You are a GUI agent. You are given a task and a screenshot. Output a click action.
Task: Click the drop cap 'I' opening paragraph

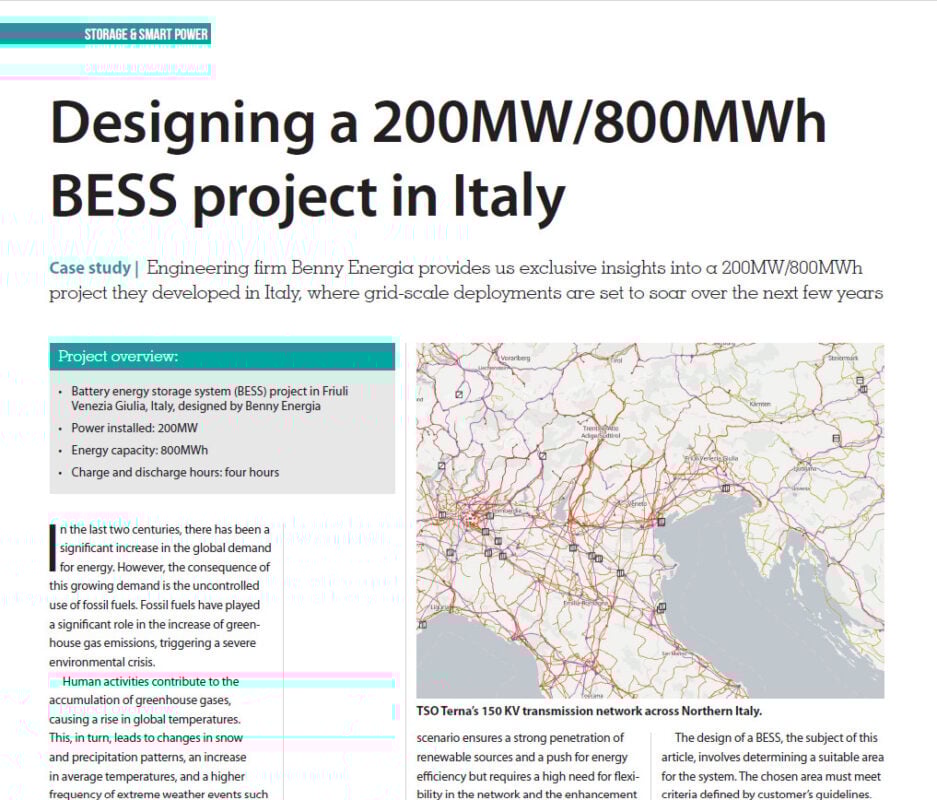point(53,548)
